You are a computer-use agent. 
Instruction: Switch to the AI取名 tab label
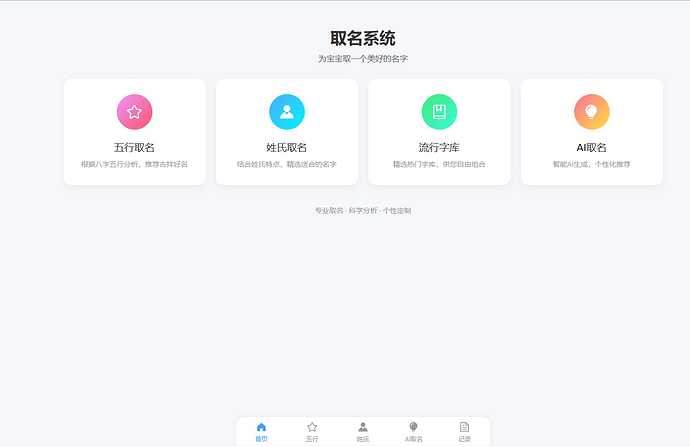pos(414,439)
